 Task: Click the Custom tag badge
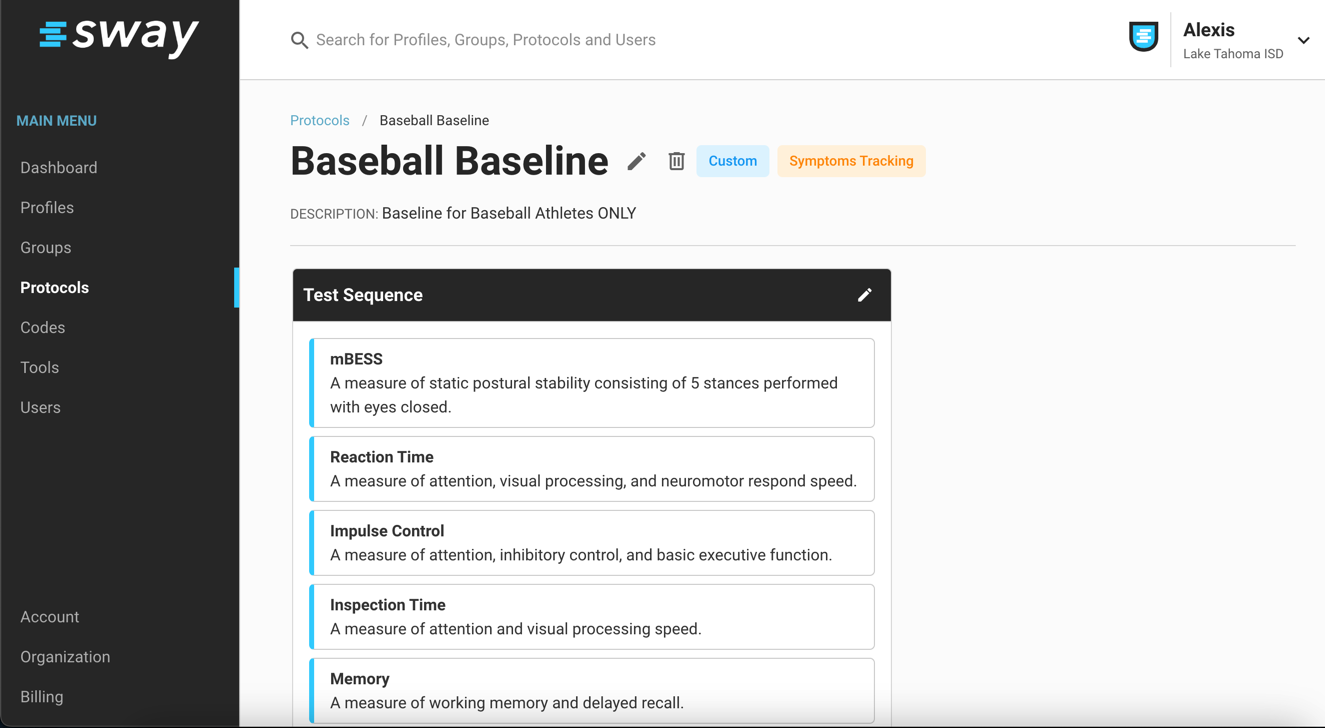click(733, 161)
